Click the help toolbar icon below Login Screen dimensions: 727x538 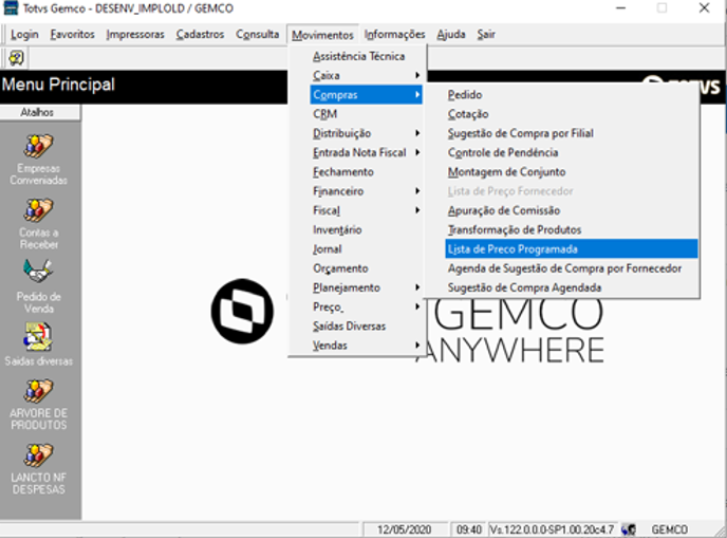click(x=16, y=58)
